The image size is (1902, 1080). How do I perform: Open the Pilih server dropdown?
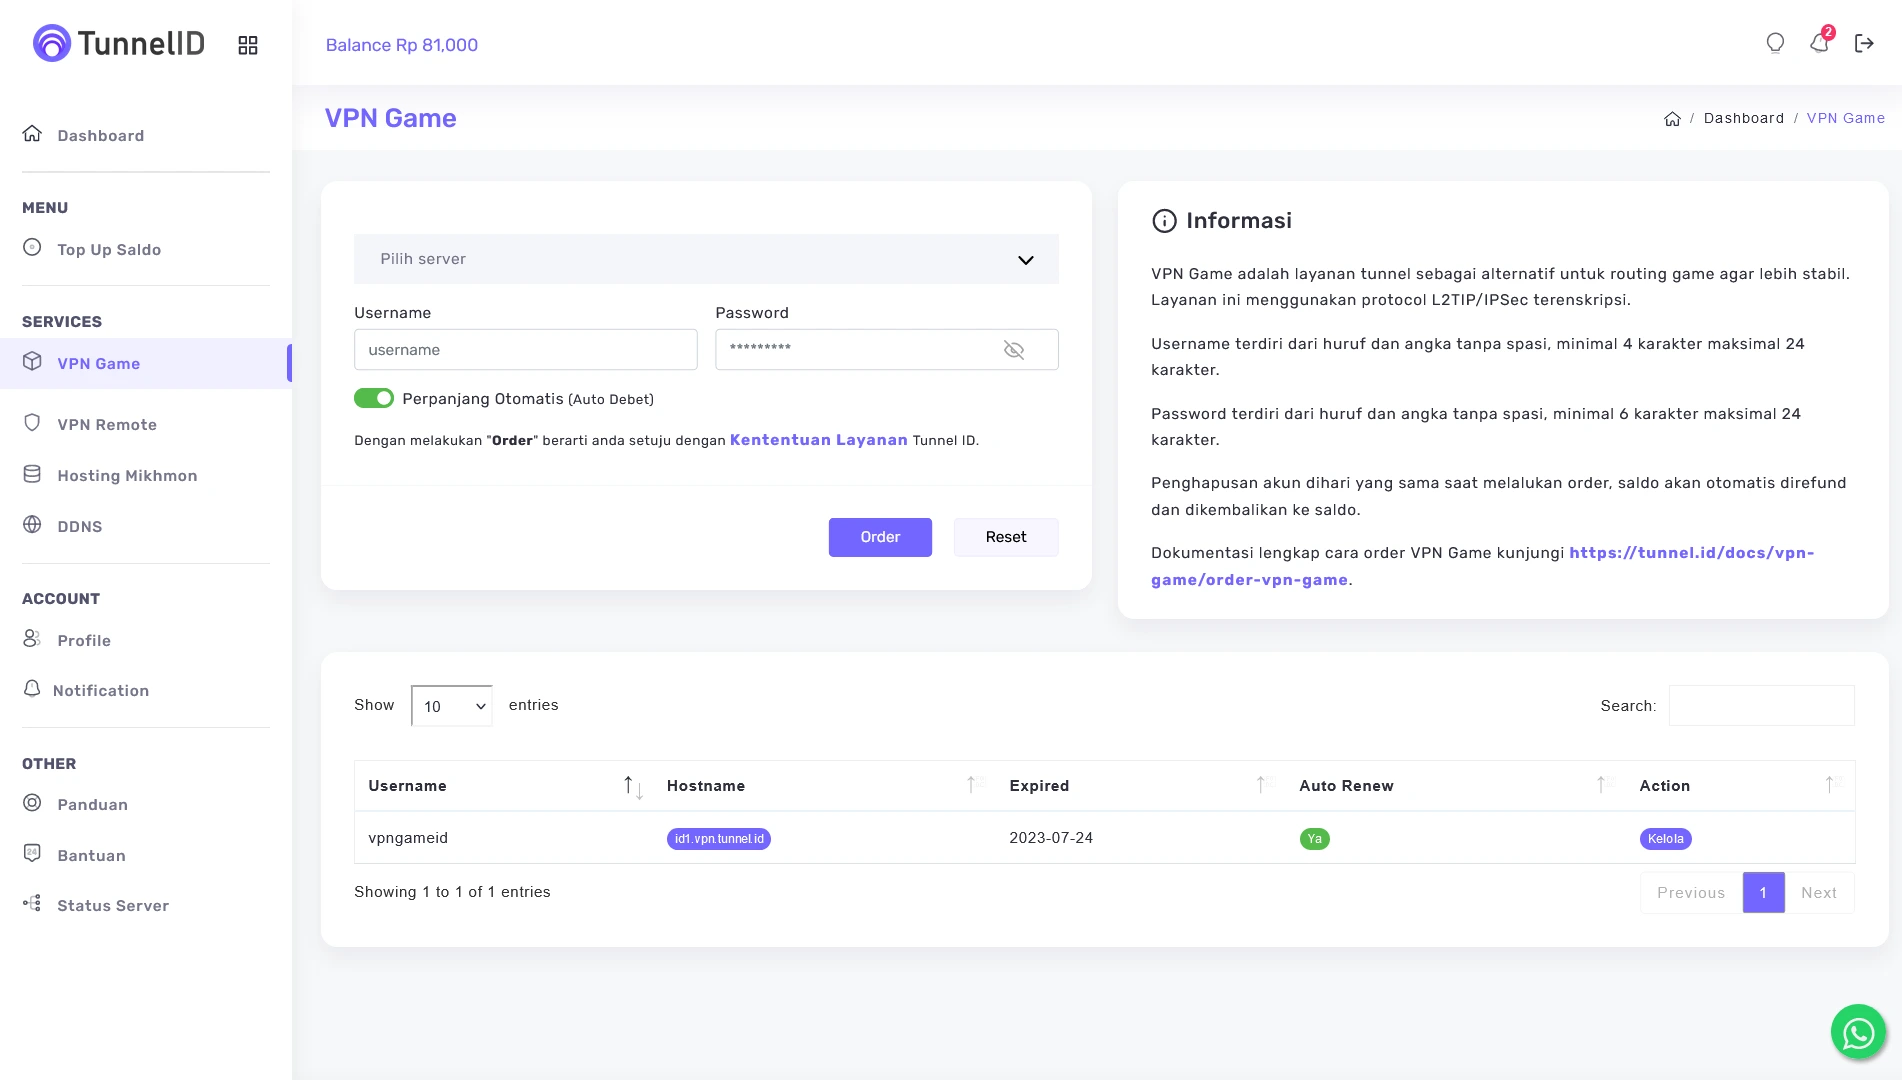pos(706,259)
